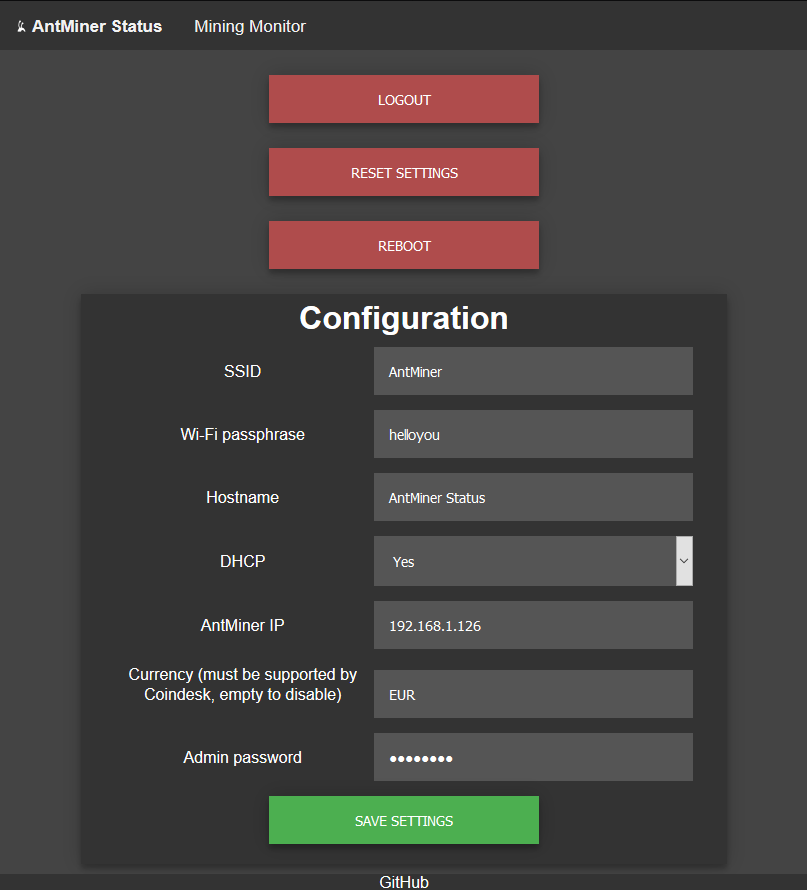Viewport: 807px width, 890px height.
Task: Click the AntMiner IP label
Action: (242, 625)
